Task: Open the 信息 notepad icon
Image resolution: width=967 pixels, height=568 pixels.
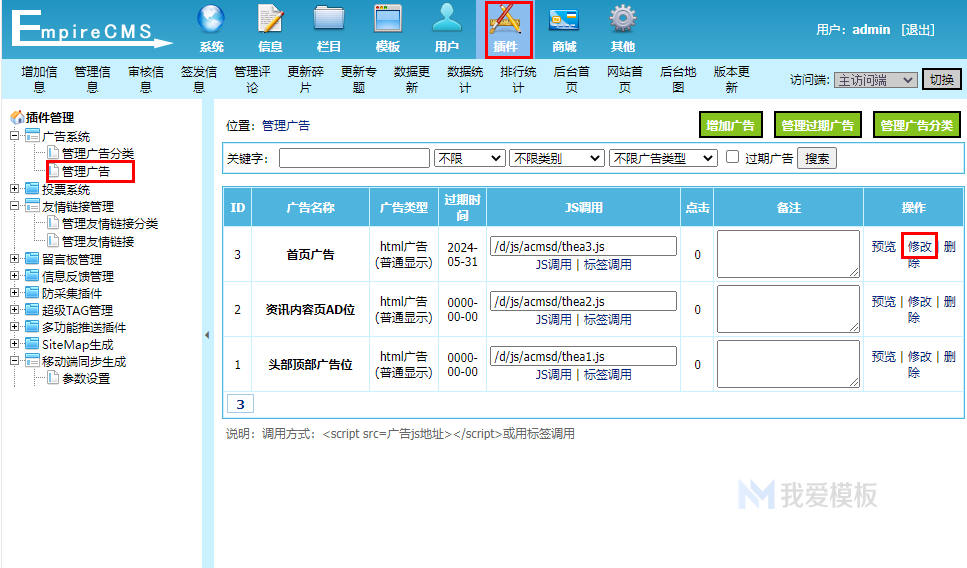Action: (270, 19)
